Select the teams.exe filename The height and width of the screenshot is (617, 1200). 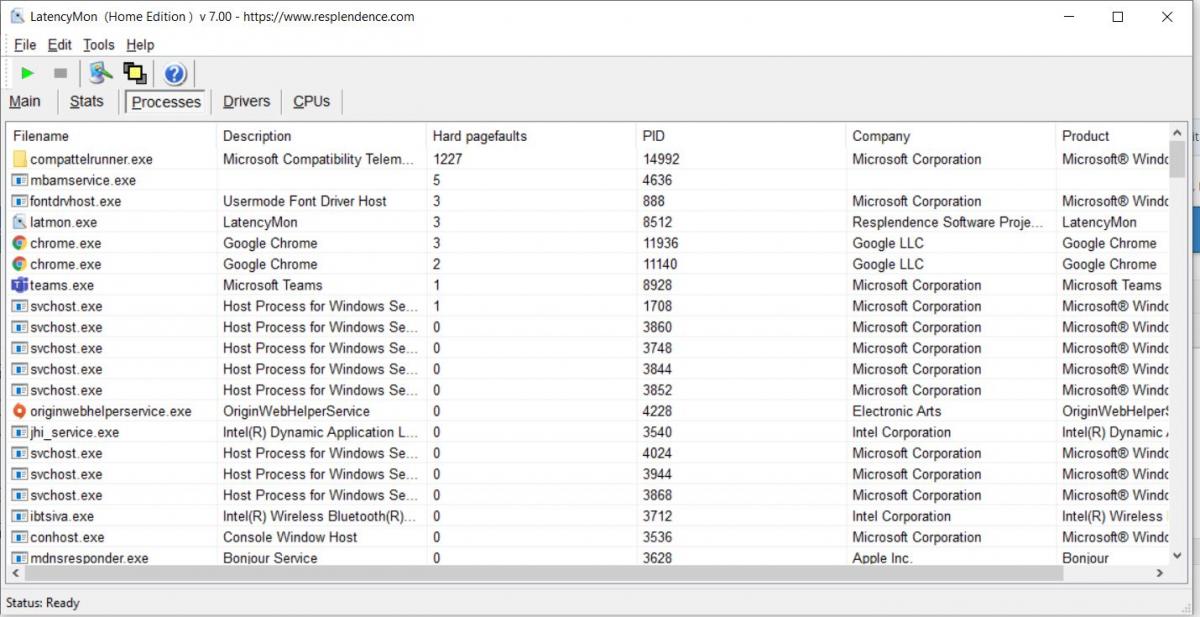(x=62, y=285)
